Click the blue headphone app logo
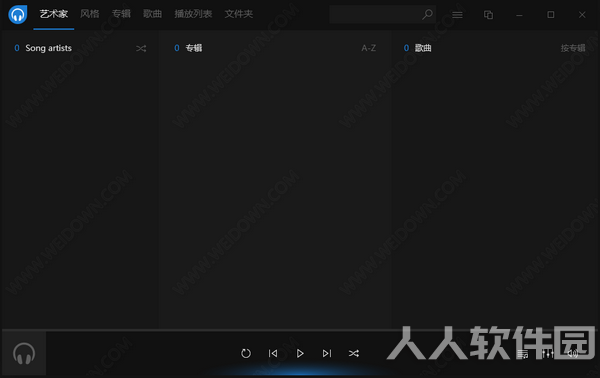 point(18,15)
